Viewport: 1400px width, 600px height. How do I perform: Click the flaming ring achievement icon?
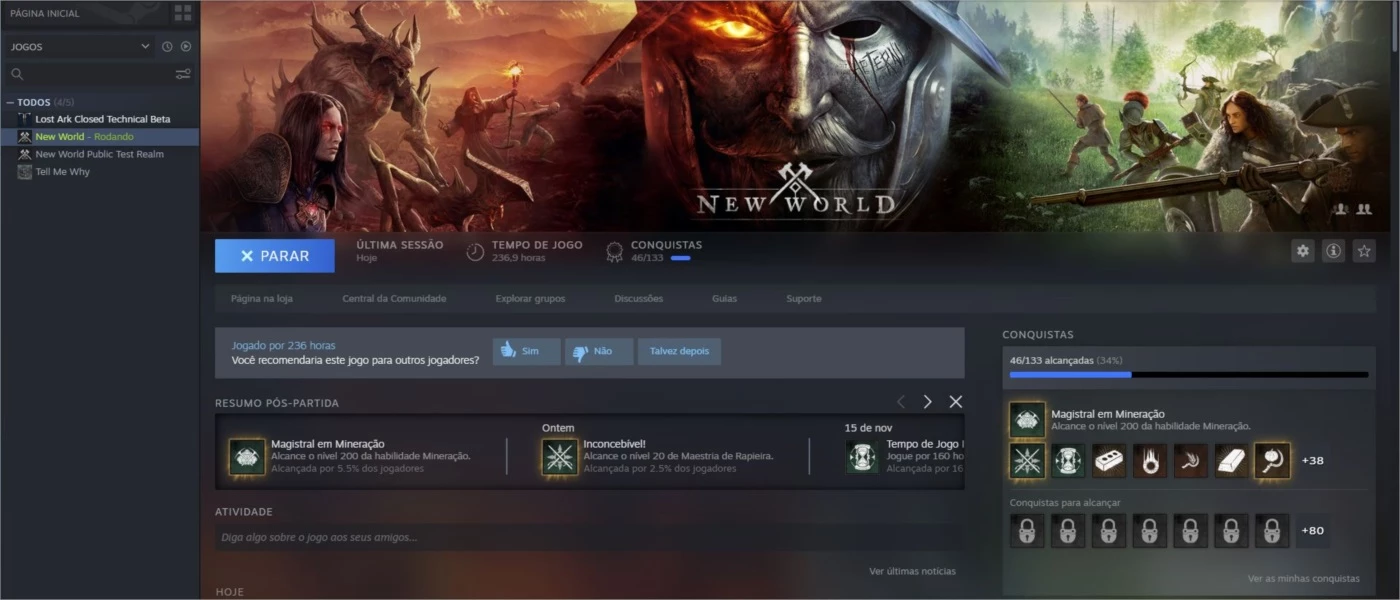point(1150,461)
